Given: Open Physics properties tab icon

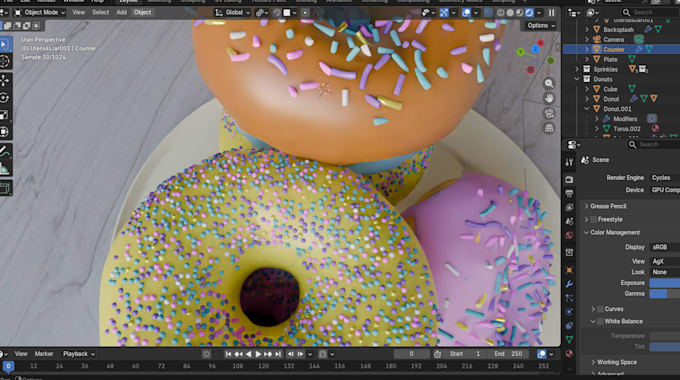Looking at the screenshot, I should [x=569, y=312].
